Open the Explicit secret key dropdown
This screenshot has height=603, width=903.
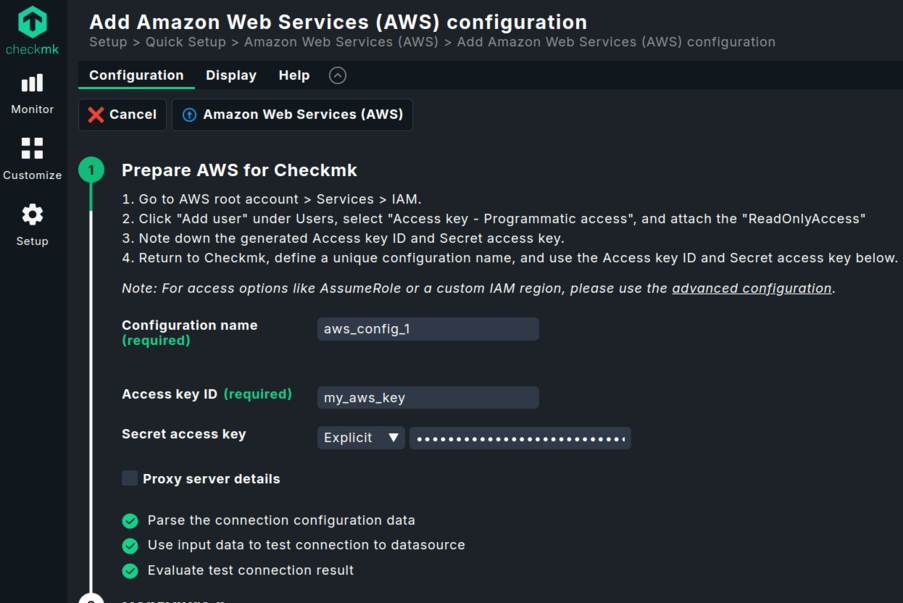[x=361, y=438]
